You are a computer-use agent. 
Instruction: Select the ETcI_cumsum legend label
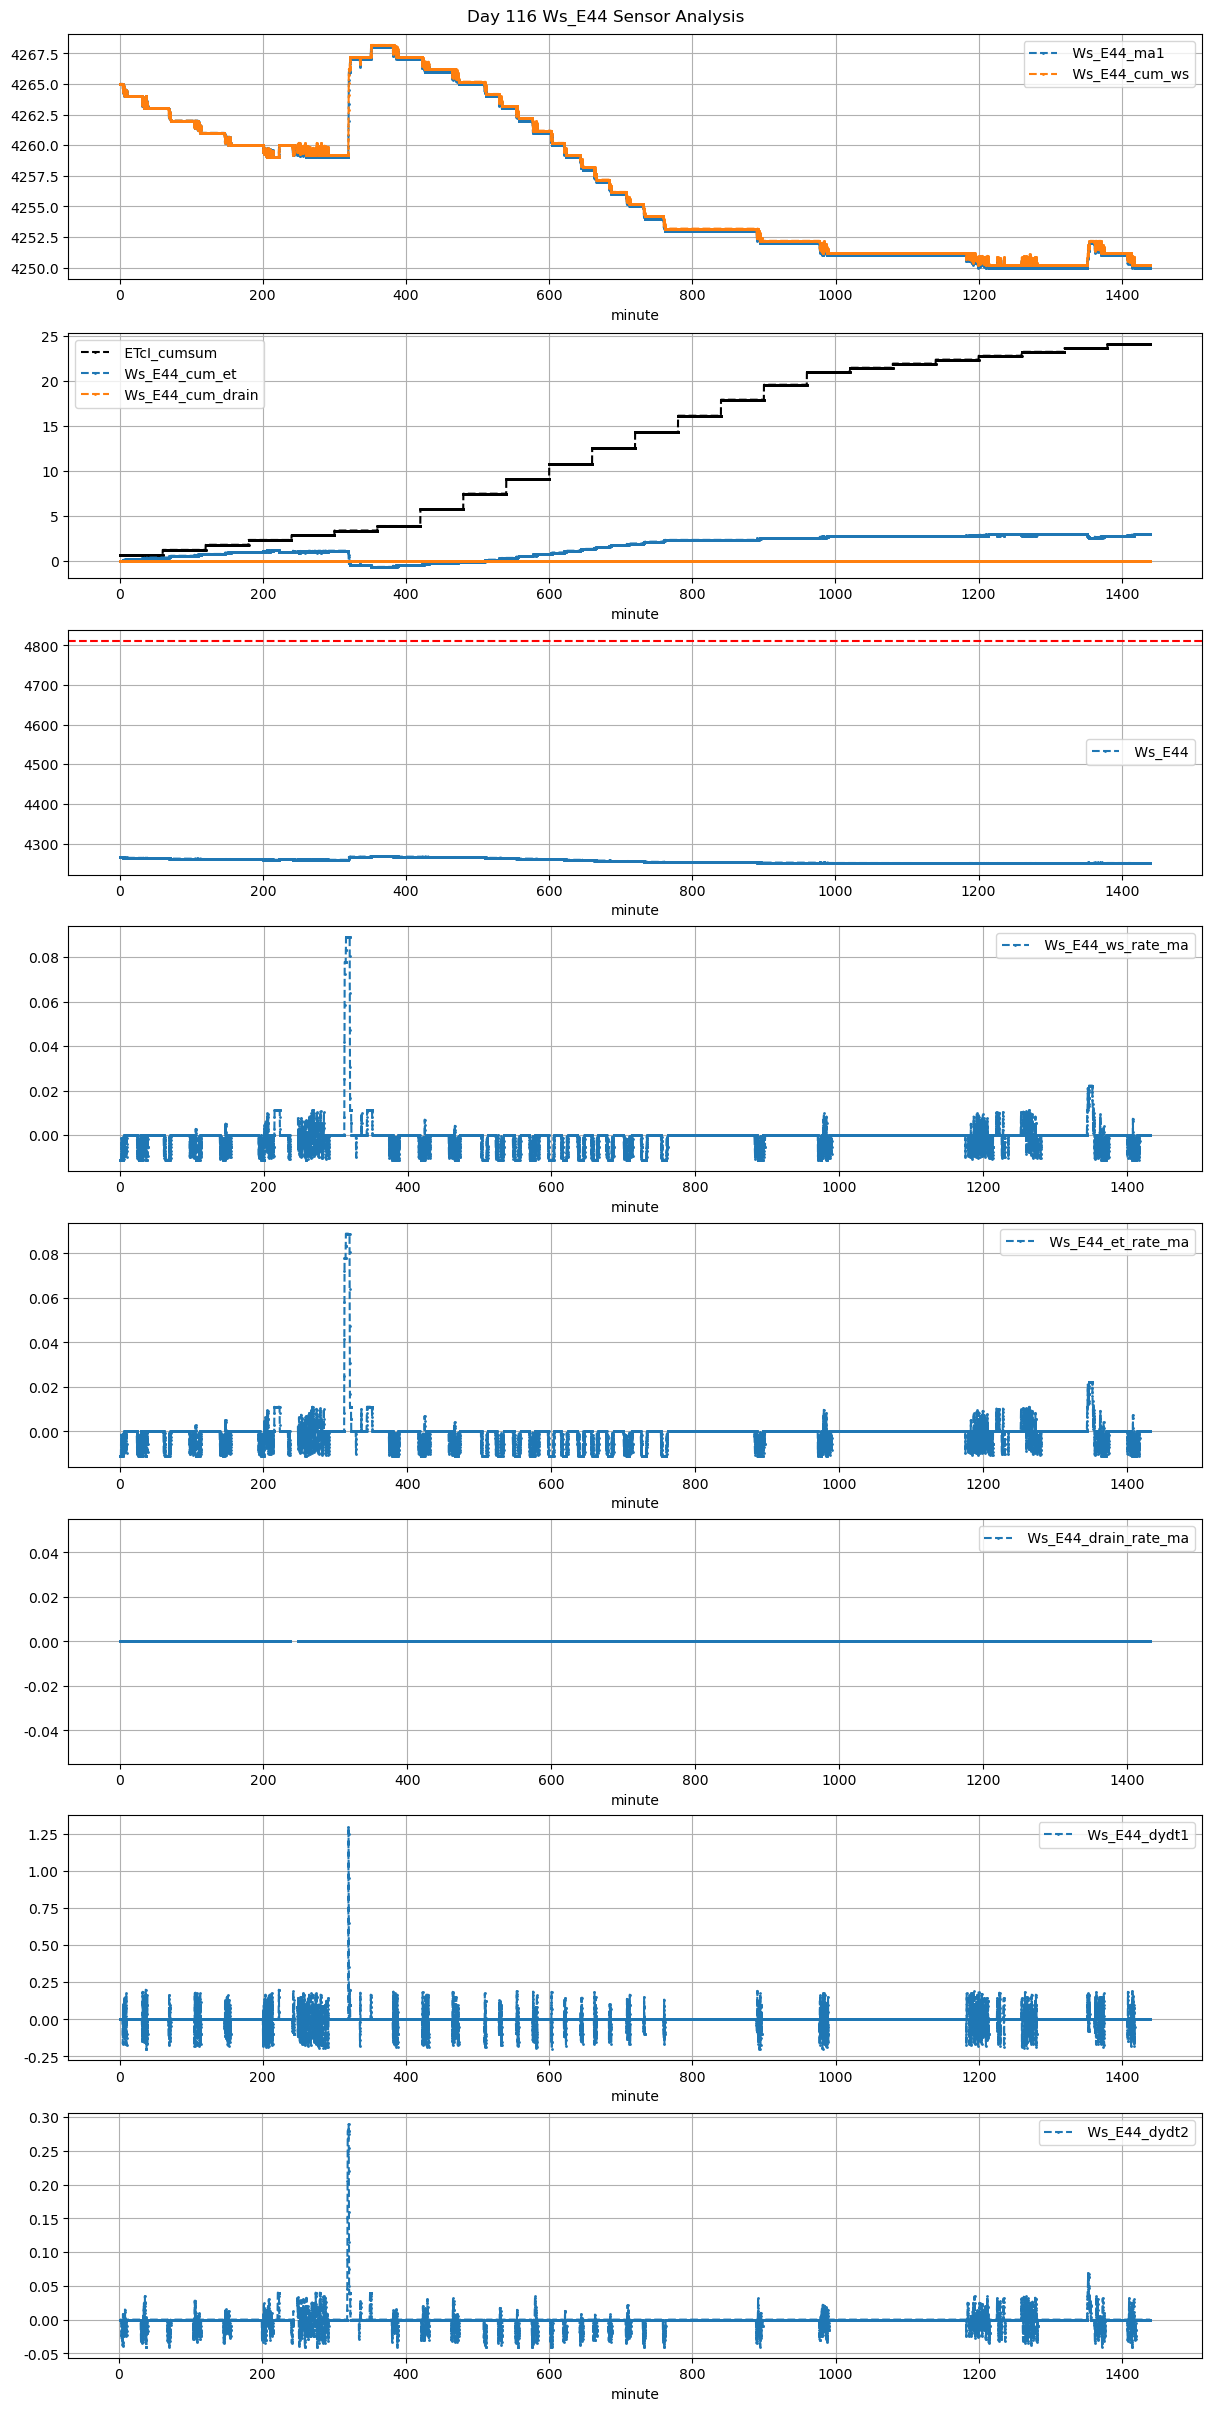(170, 353)
